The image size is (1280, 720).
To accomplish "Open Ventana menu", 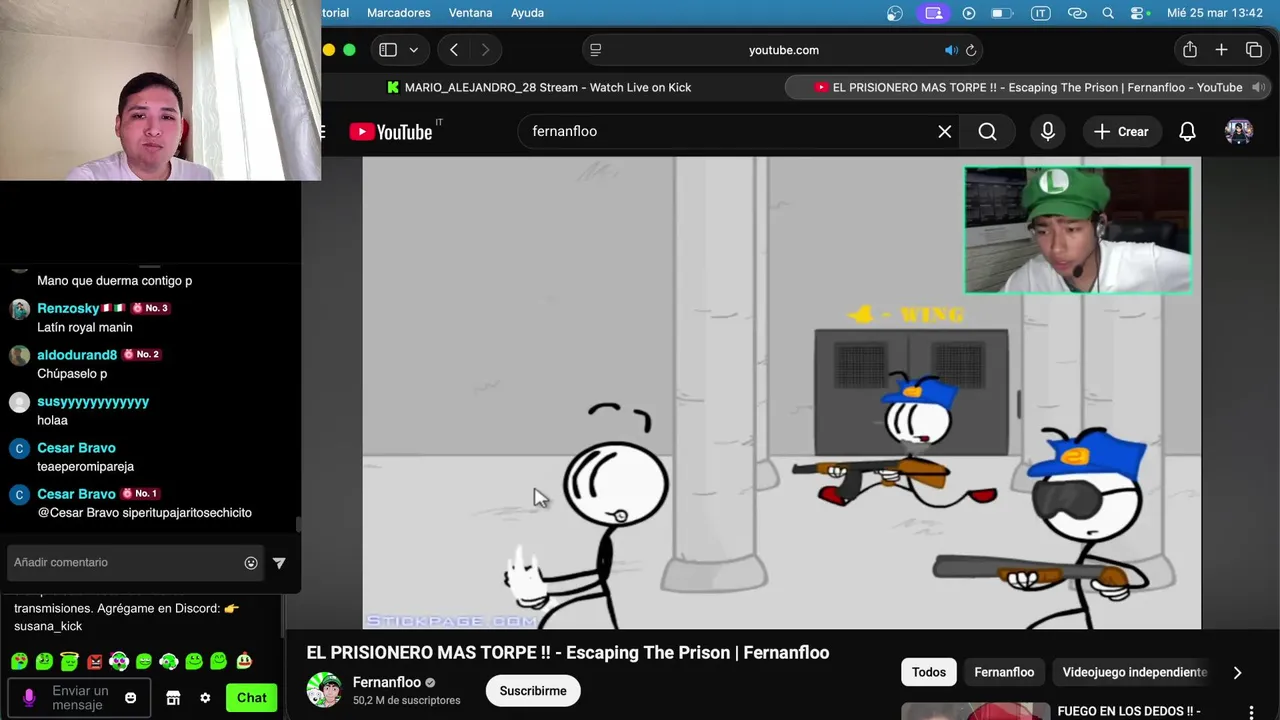I will pos(470,13).
